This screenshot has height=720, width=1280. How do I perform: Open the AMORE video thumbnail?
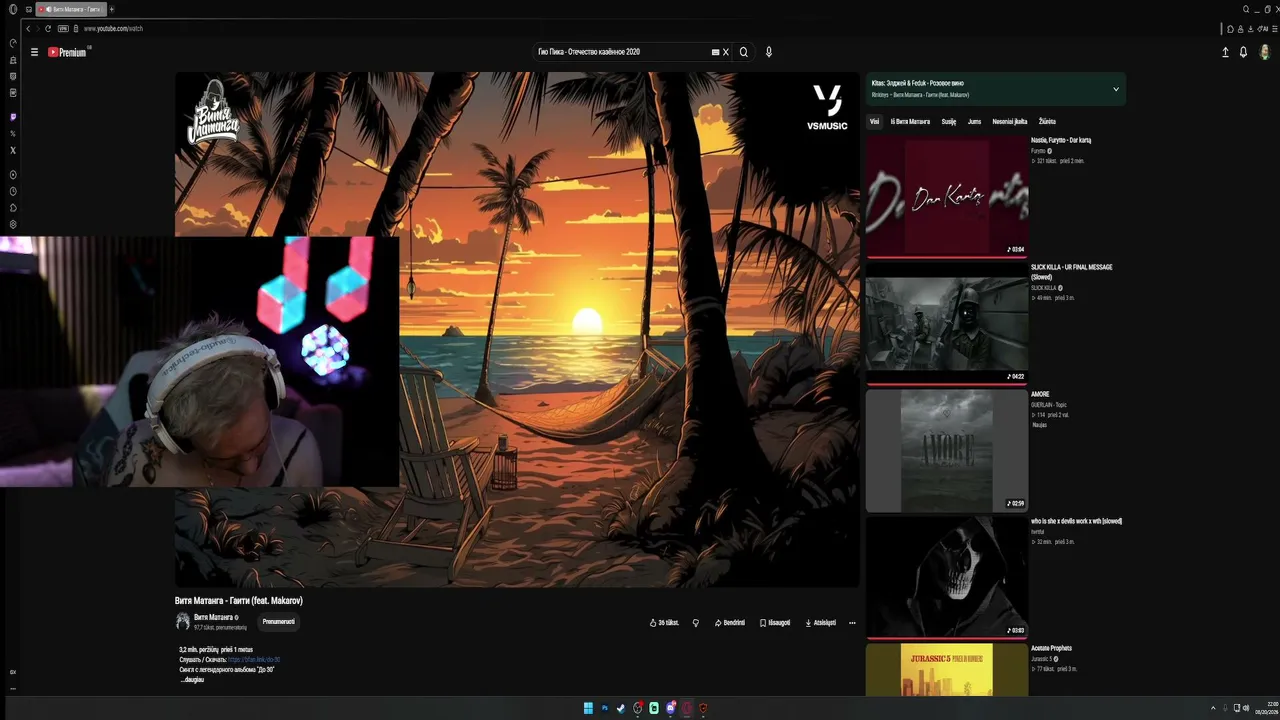[x=946, y=450]
